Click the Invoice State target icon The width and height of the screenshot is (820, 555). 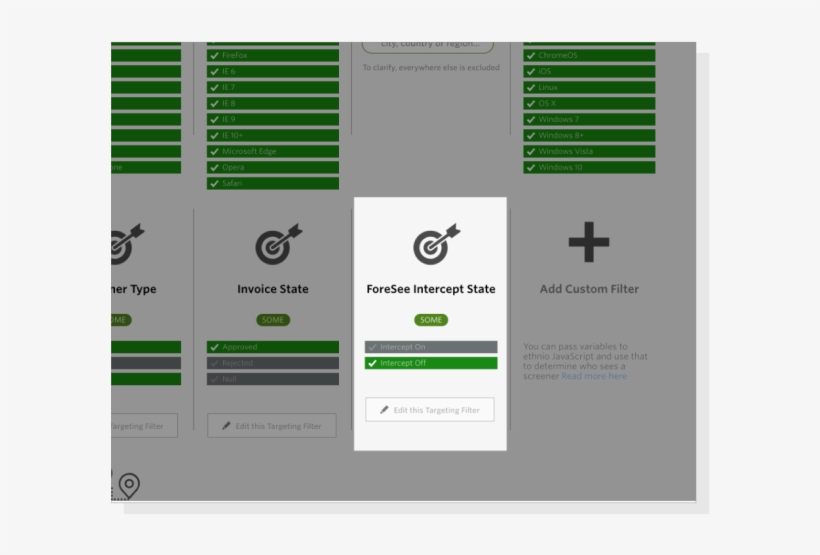[278, 244]
